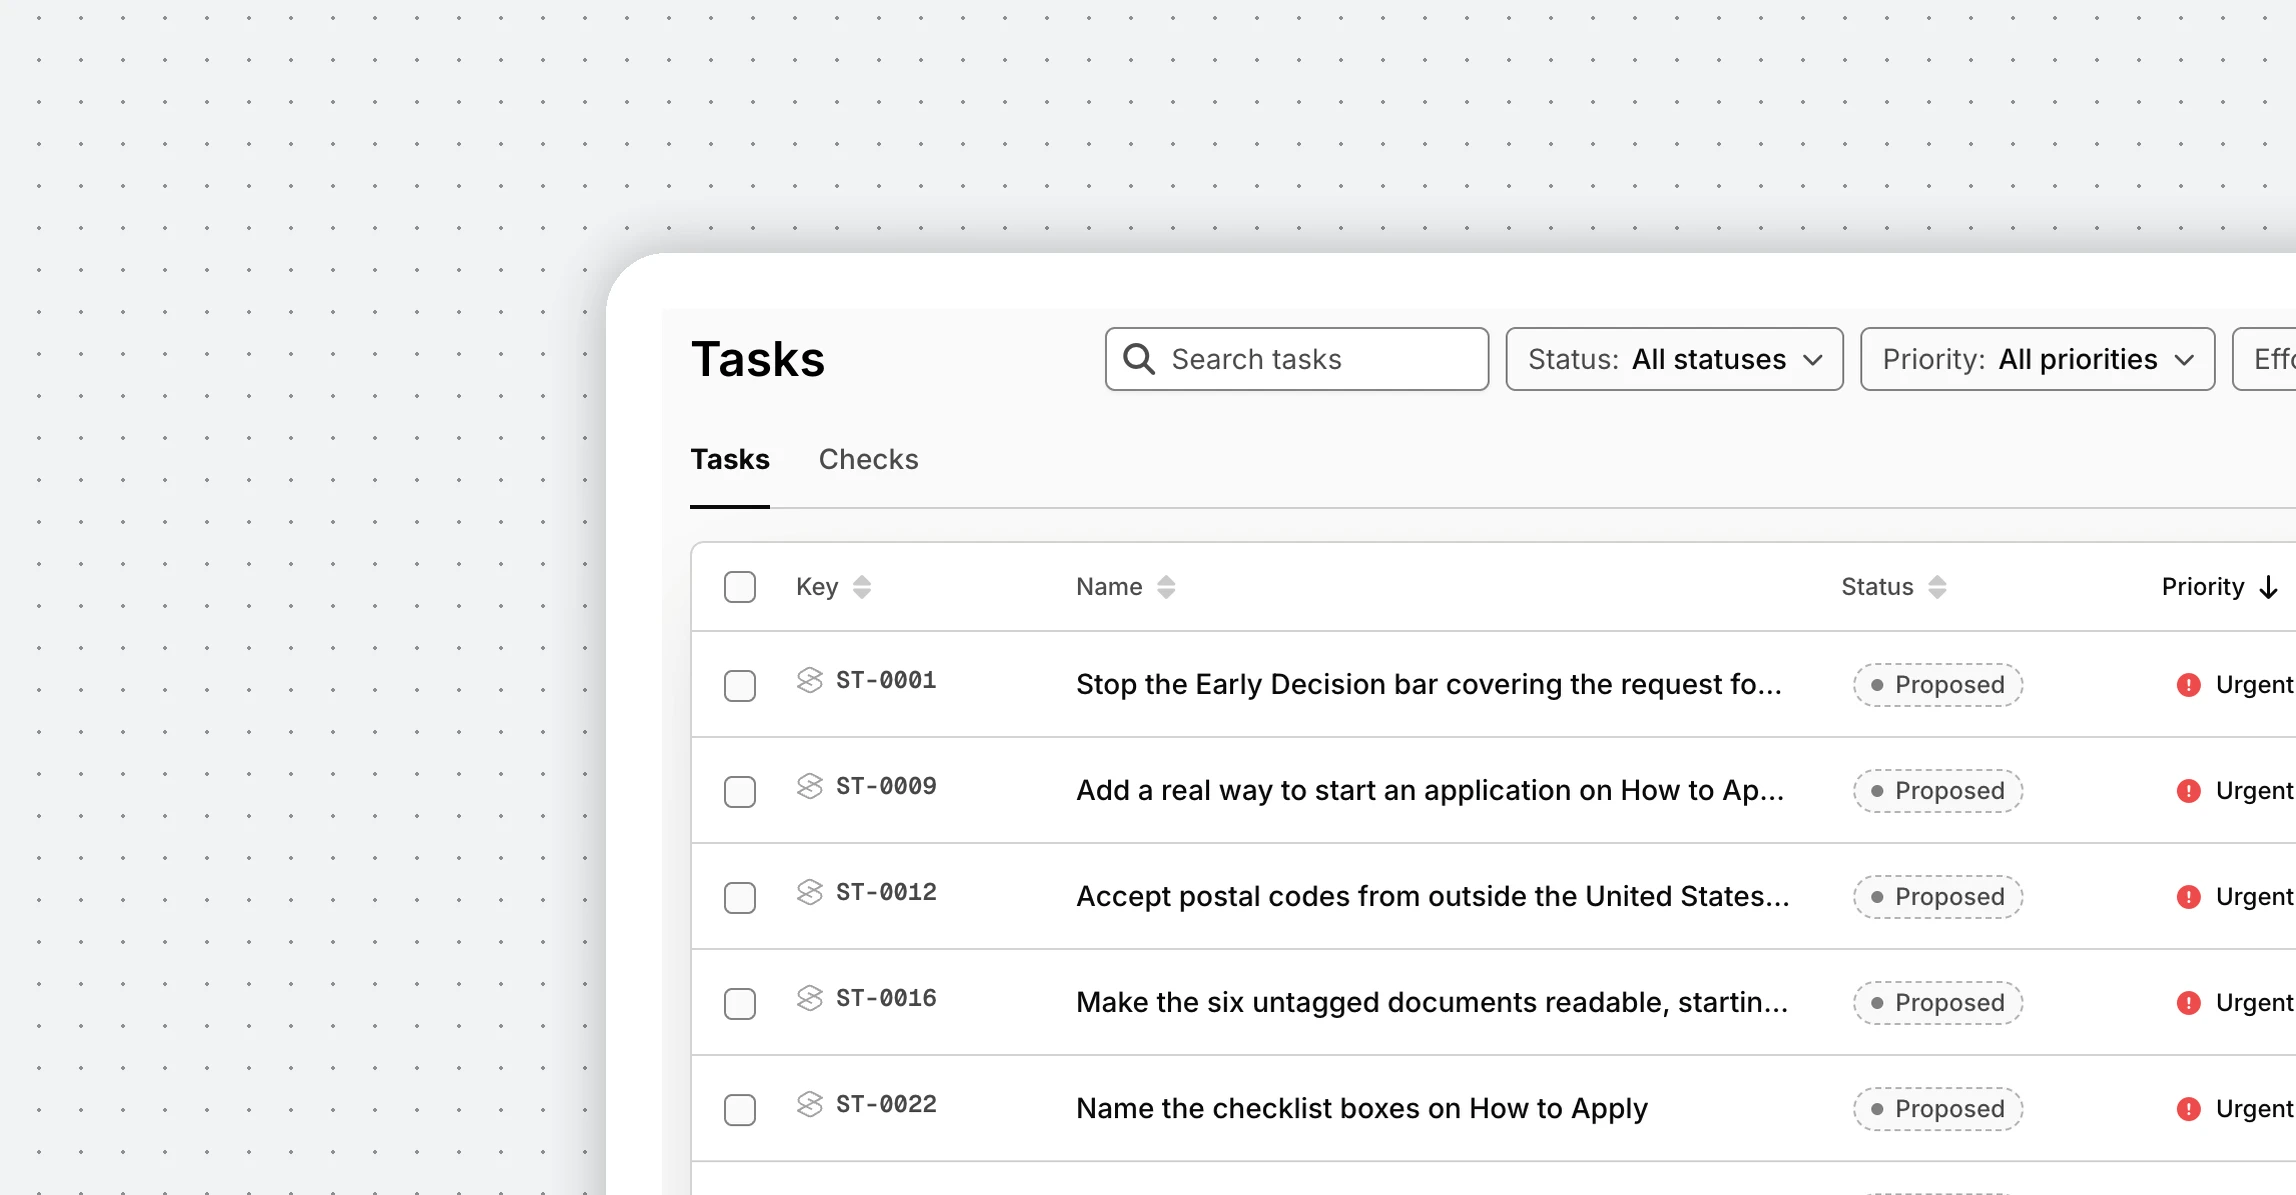The image size is (2296, 1195).
Task: Toggle the select-all checkbox in table header
Action: 740,587
